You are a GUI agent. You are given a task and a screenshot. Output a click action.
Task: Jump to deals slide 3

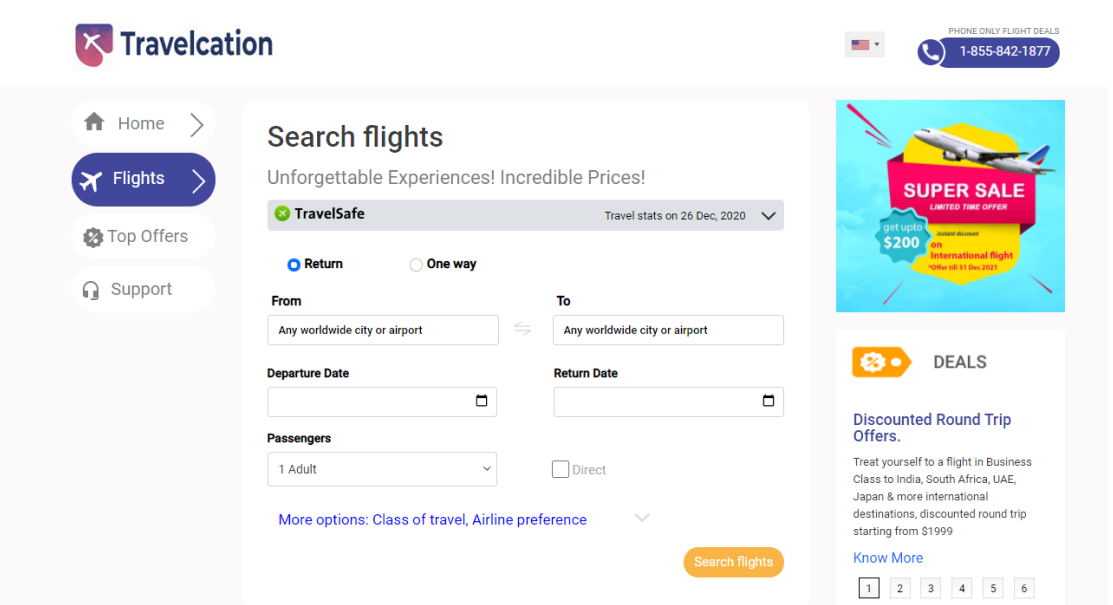[x=931, y=588]
